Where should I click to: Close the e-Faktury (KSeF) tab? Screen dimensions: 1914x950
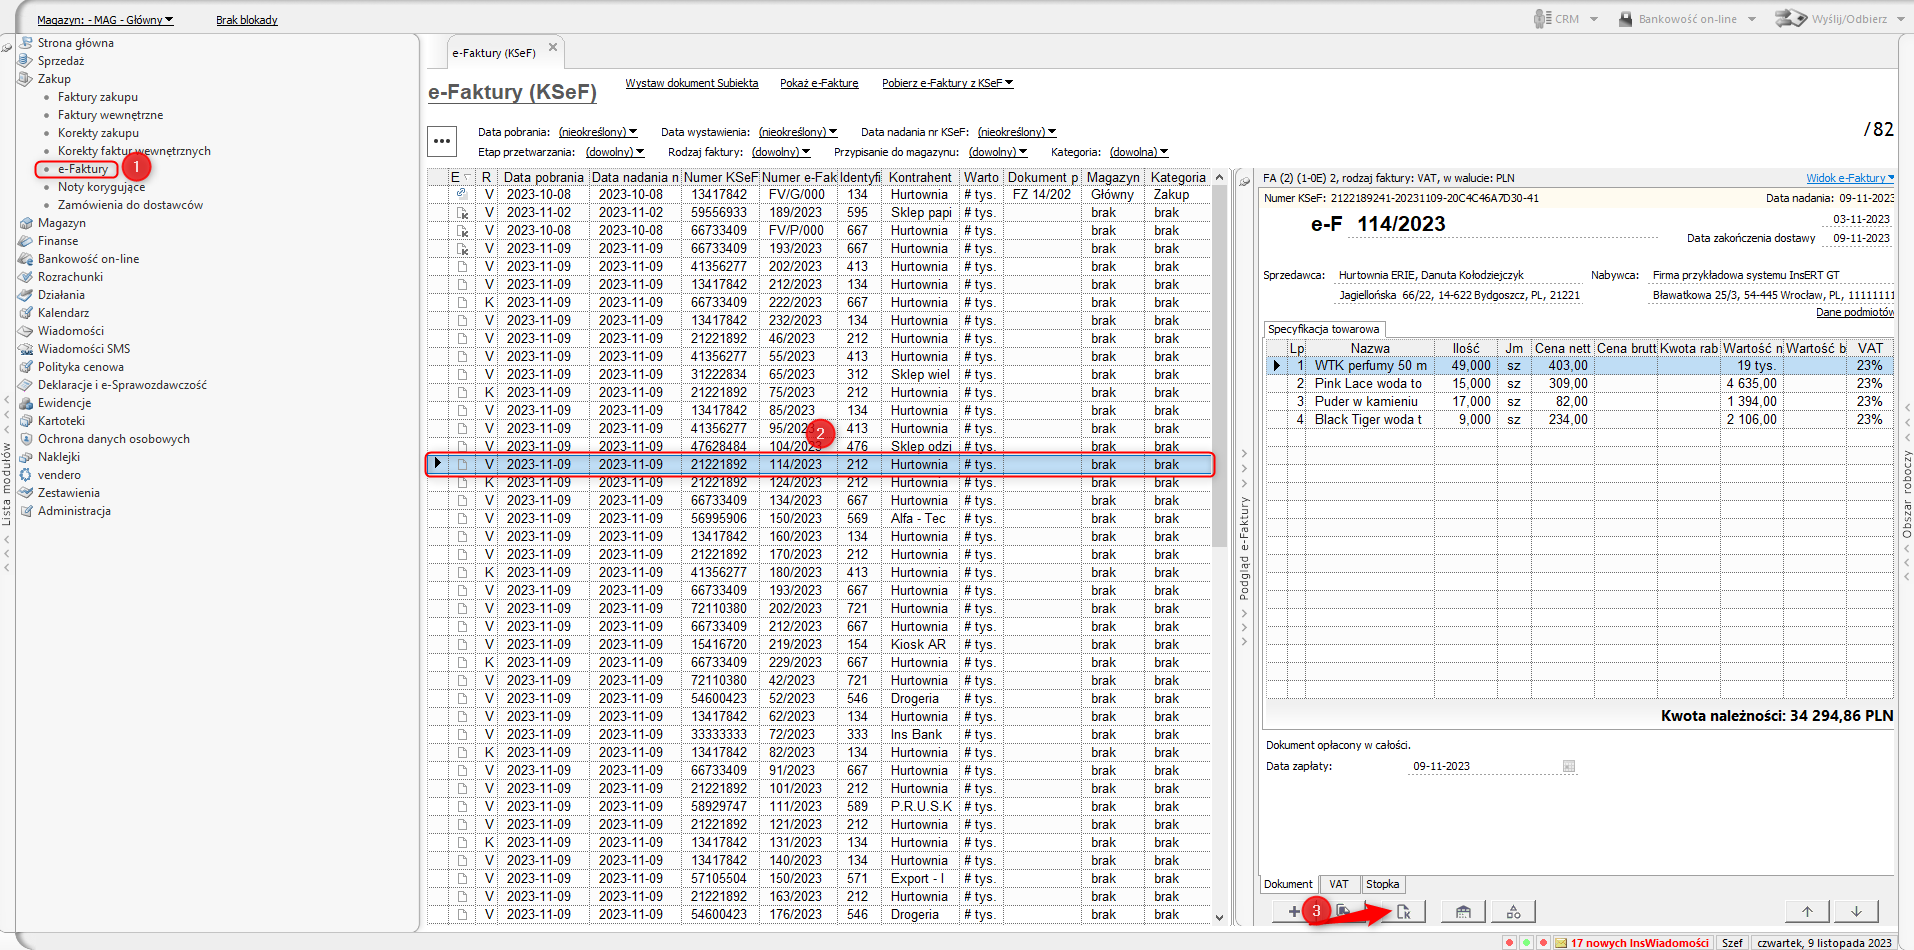pos(553,47)
